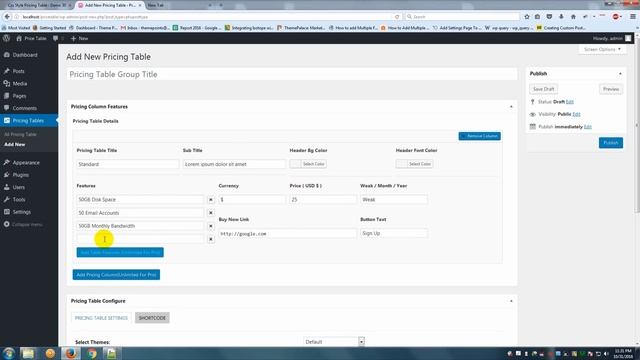Switch to the Shortcode tab

[x=152, y=318]
